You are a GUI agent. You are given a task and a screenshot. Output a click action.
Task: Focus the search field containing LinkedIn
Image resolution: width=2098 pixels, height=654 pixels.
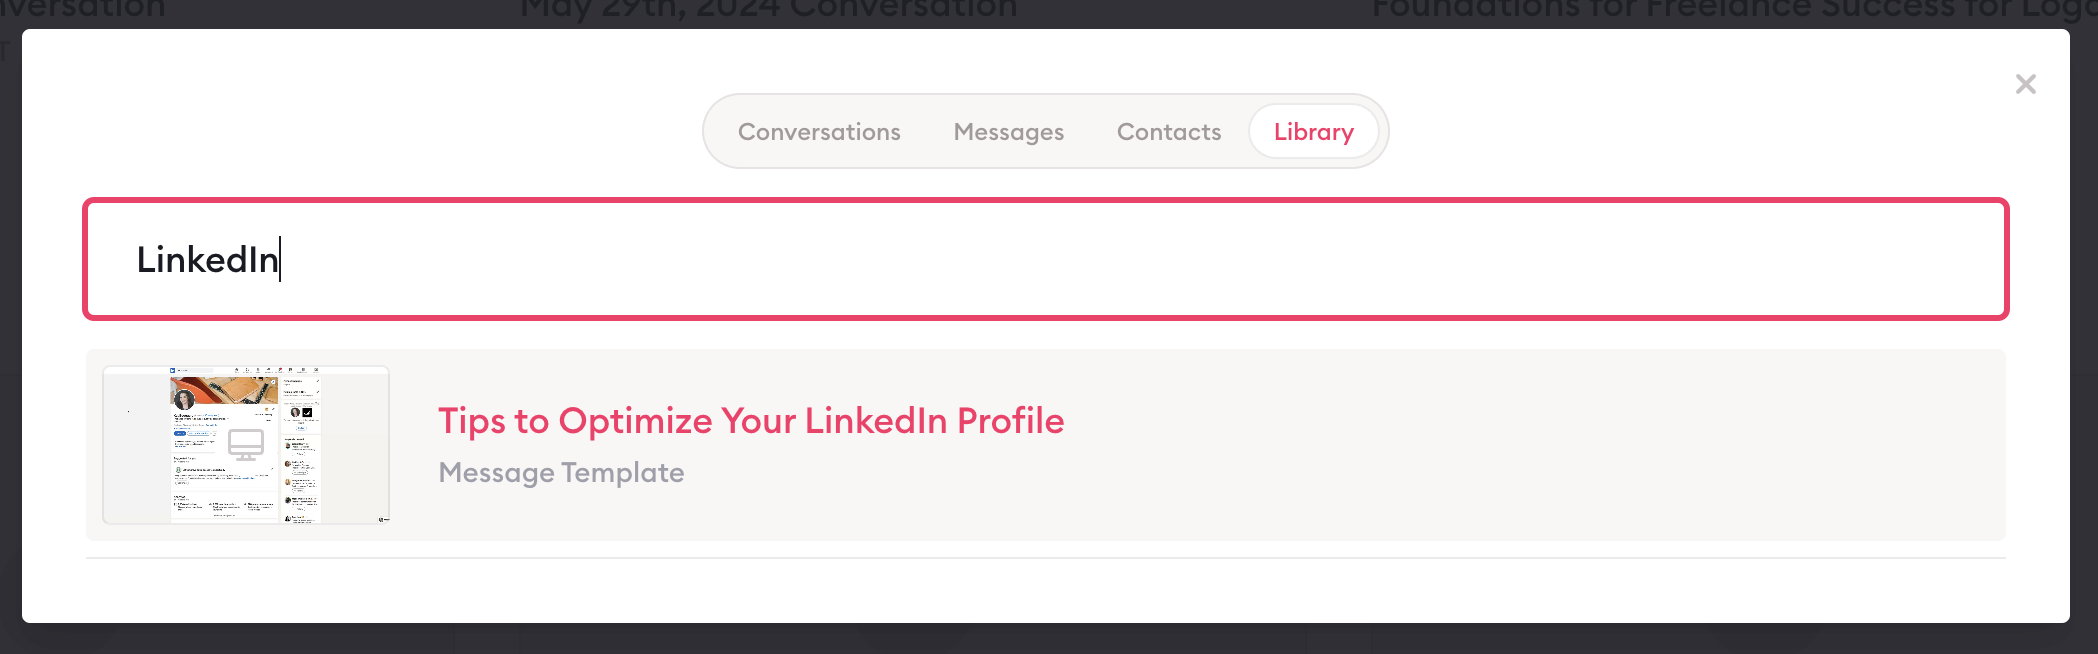(1046, 259)
